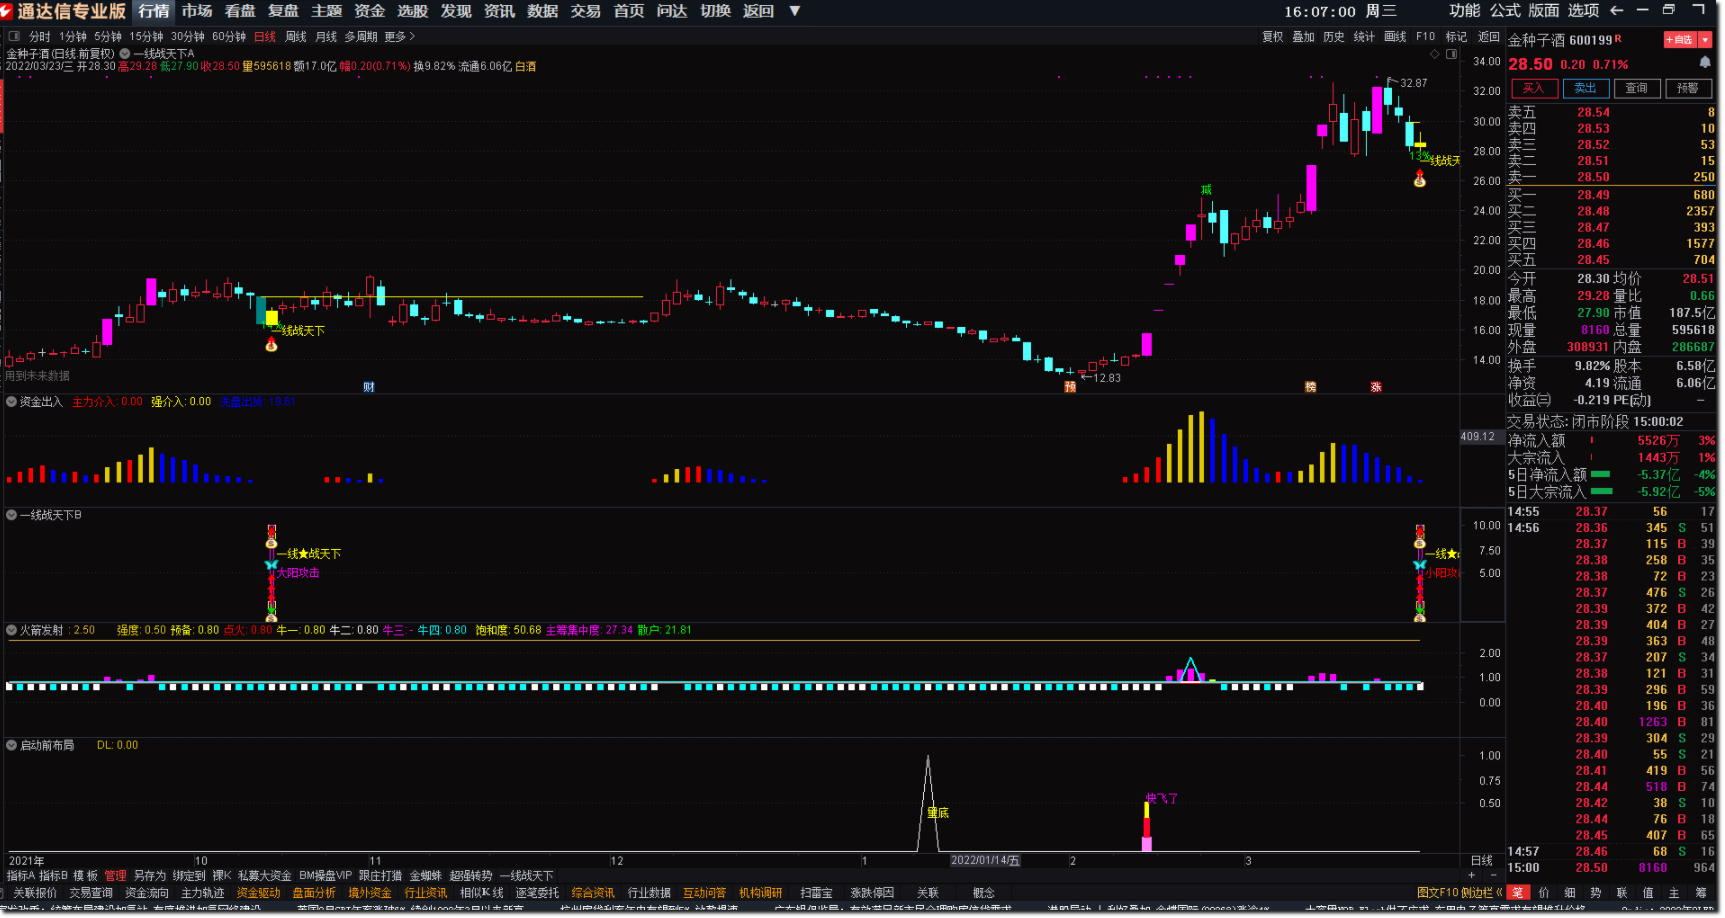1725x918 pixels.
Task: Click the 预警 button
Action: click(x=1688, y=88)
